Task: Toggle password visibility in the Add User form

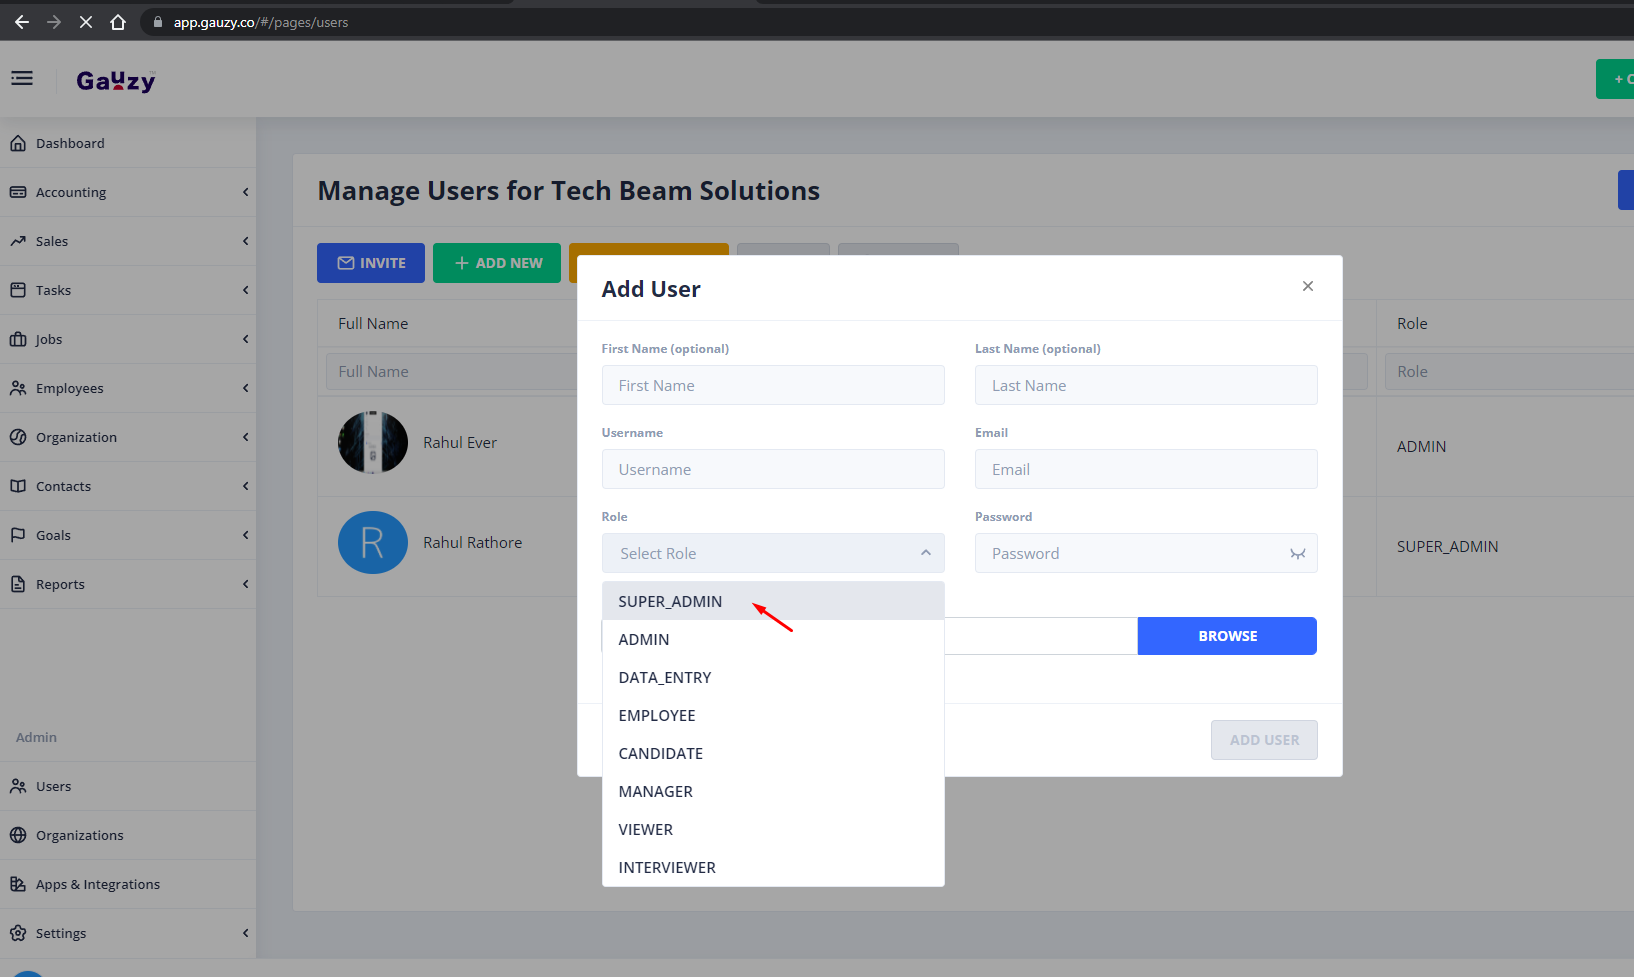Action: click(1297, 553)
